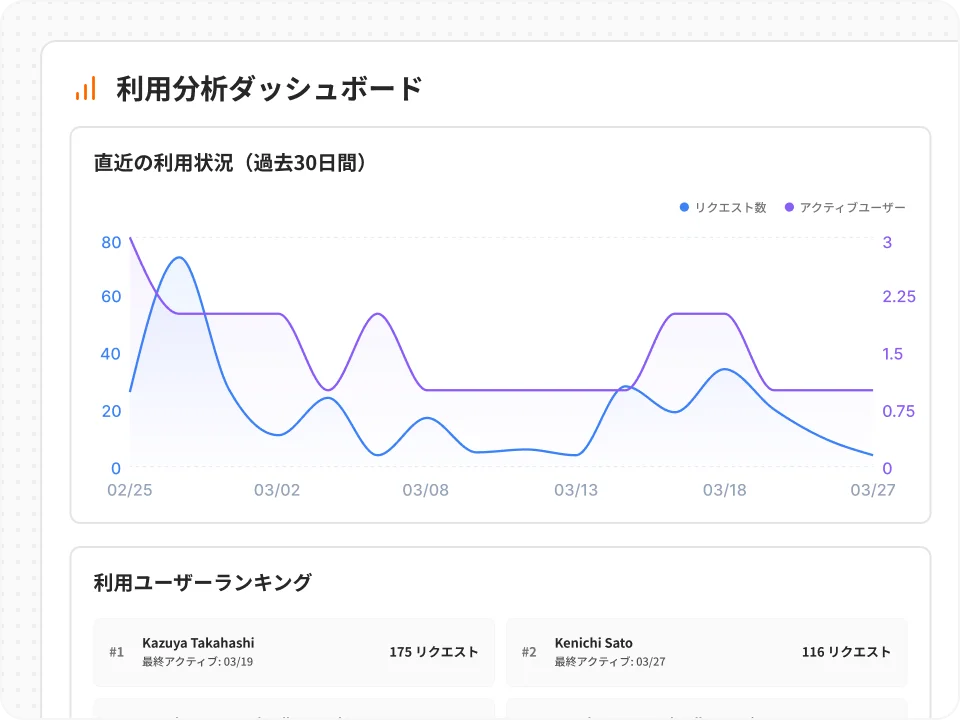Select the 直近の利用状況（過去30日間）panel title
This screenshot has height=720, width=960.
[230, 164]
